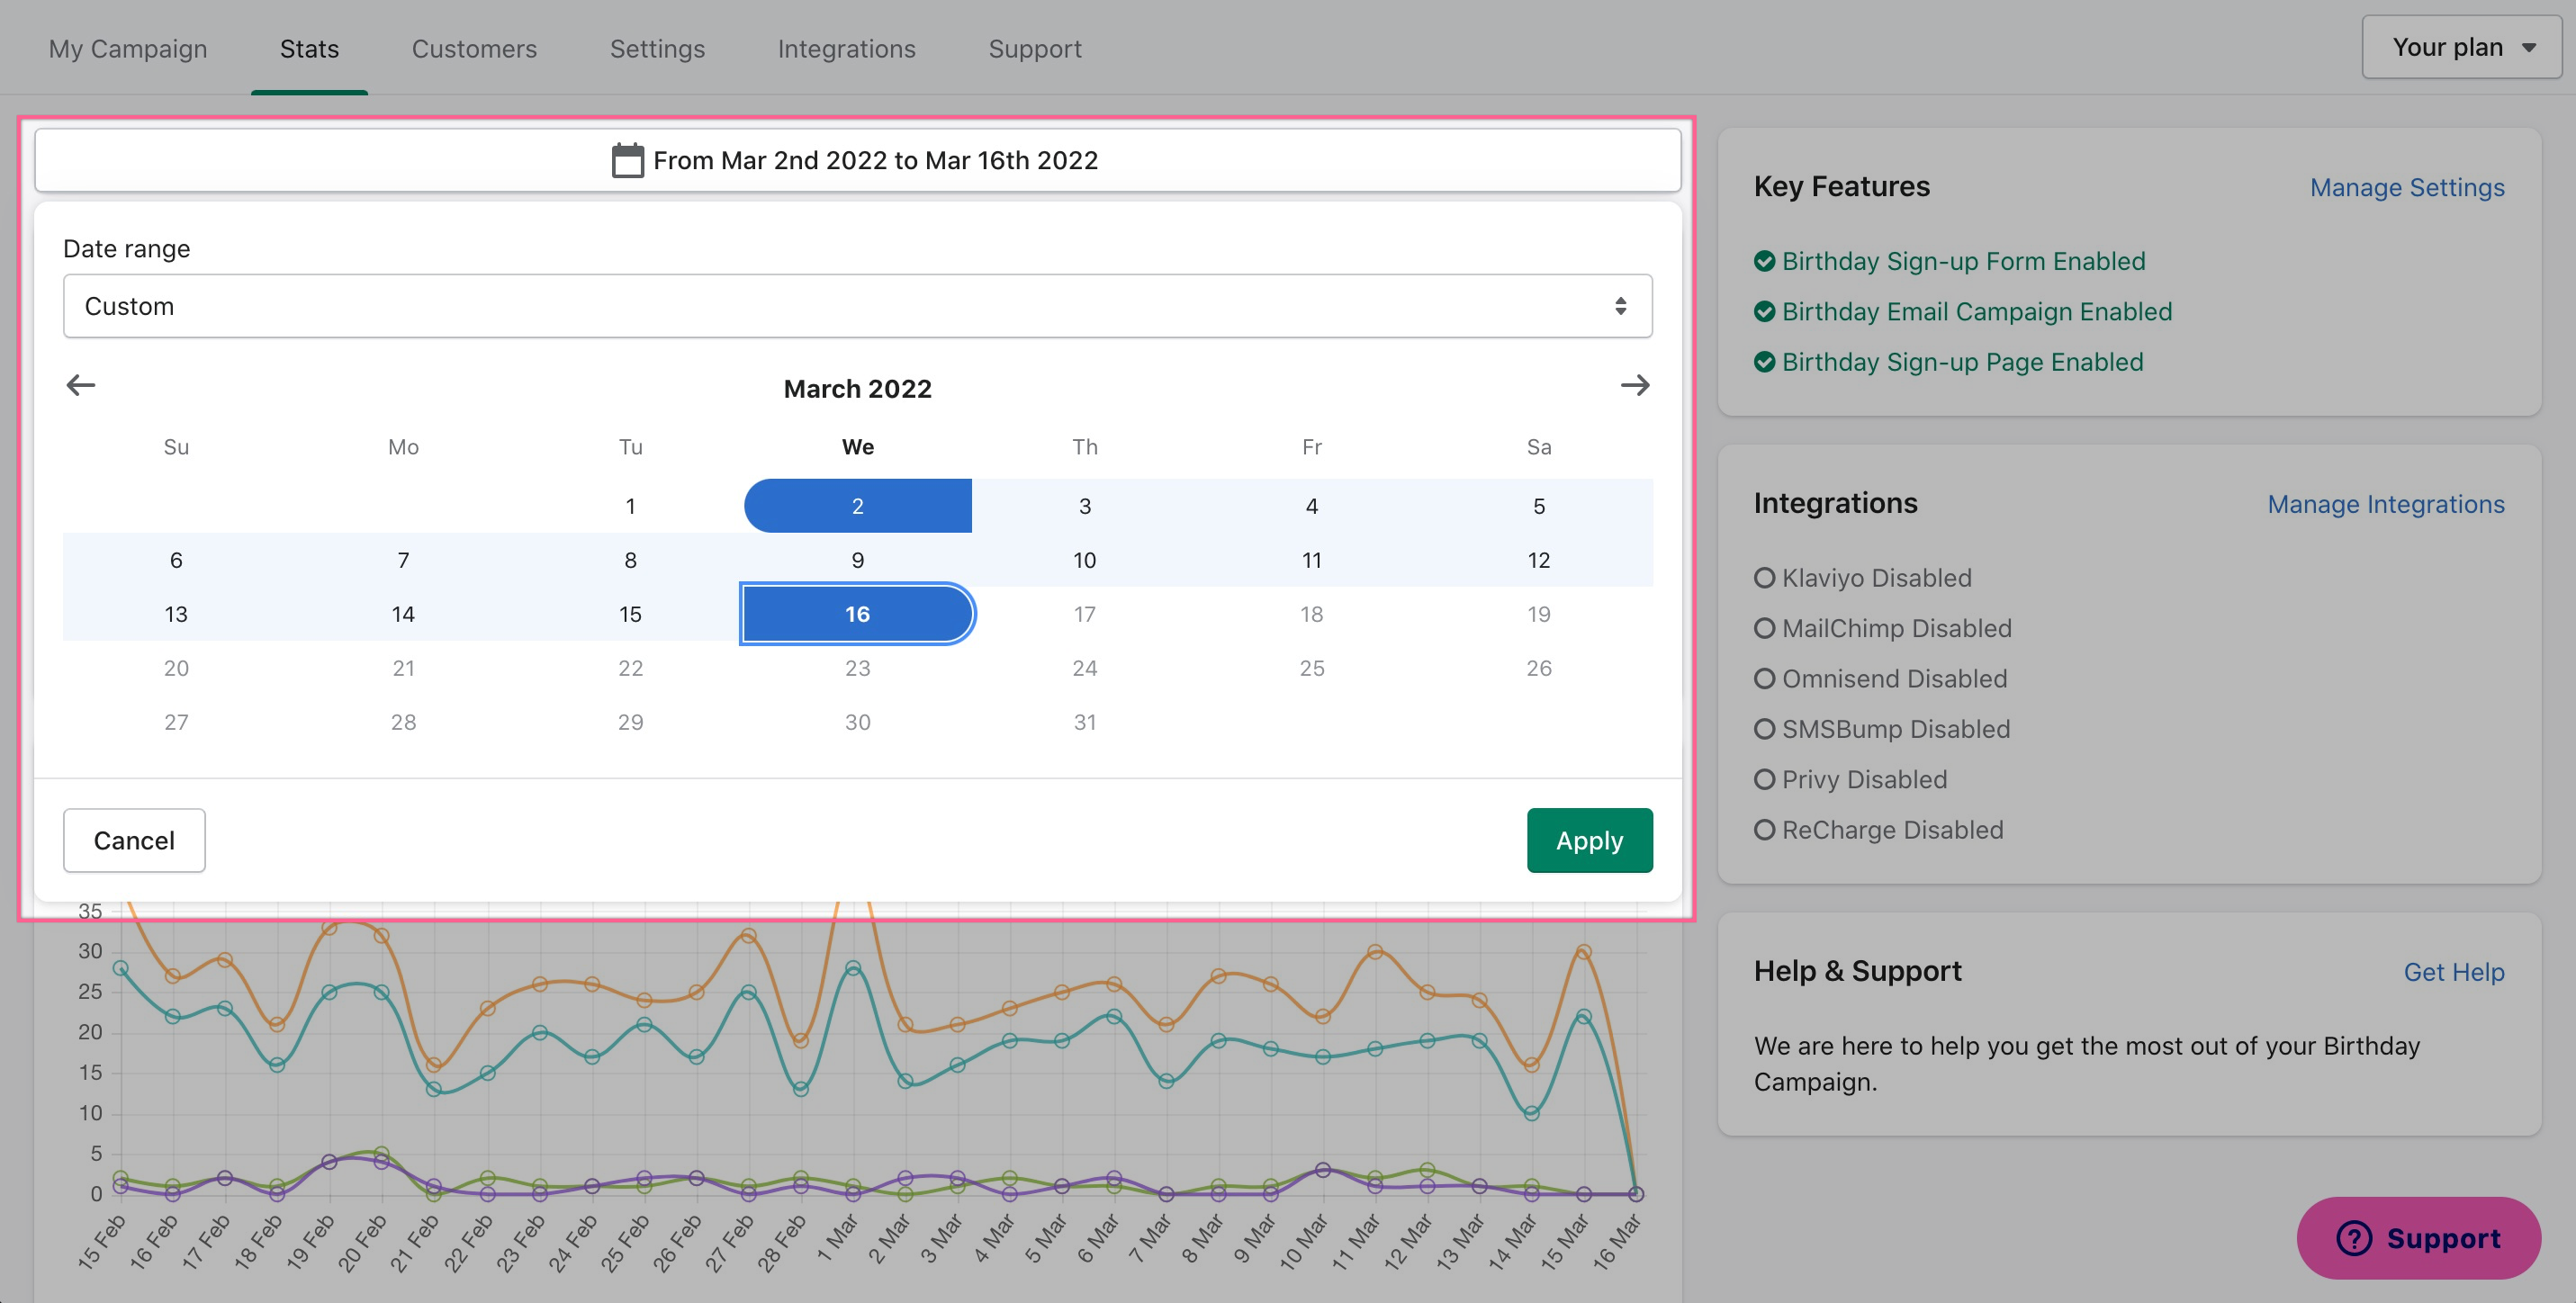Click the MailChimp Disabled circle indicator

pyautogui.click(x=1764, y=628)
